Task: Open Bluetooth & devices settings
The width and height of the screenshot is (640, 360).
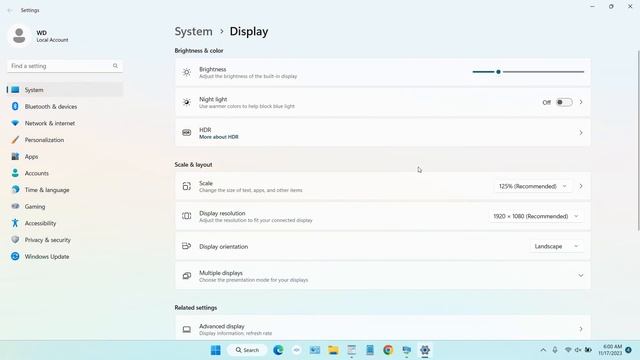Action: (x=64, y=107)
